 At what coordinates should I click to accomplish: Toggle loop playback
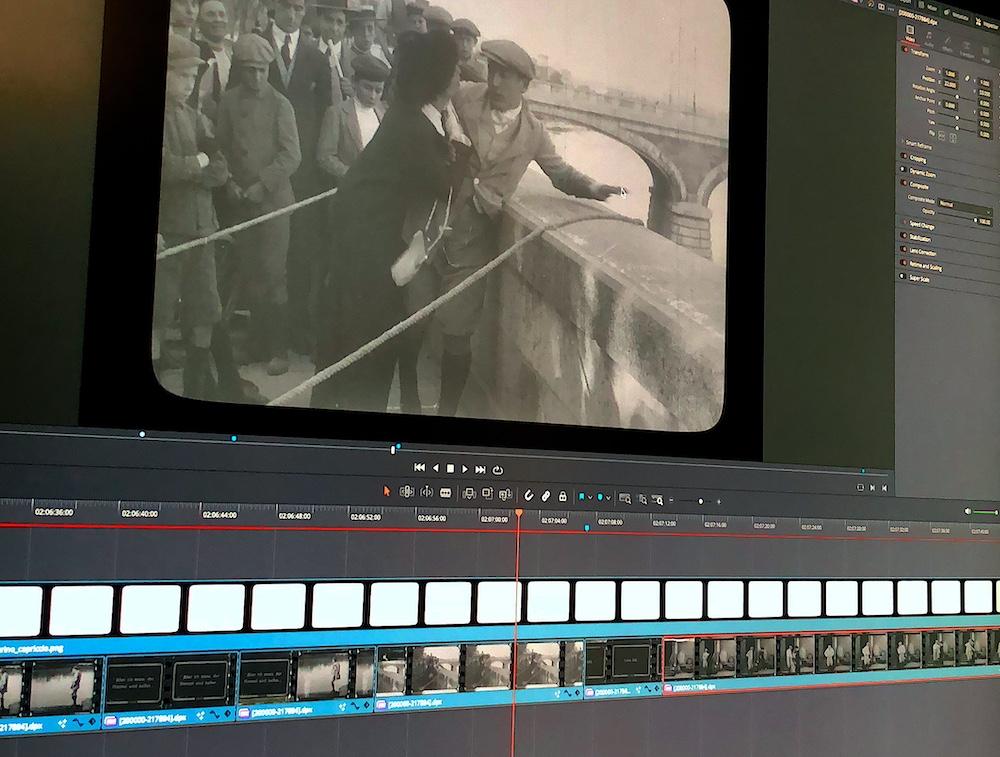click(498, 471)
